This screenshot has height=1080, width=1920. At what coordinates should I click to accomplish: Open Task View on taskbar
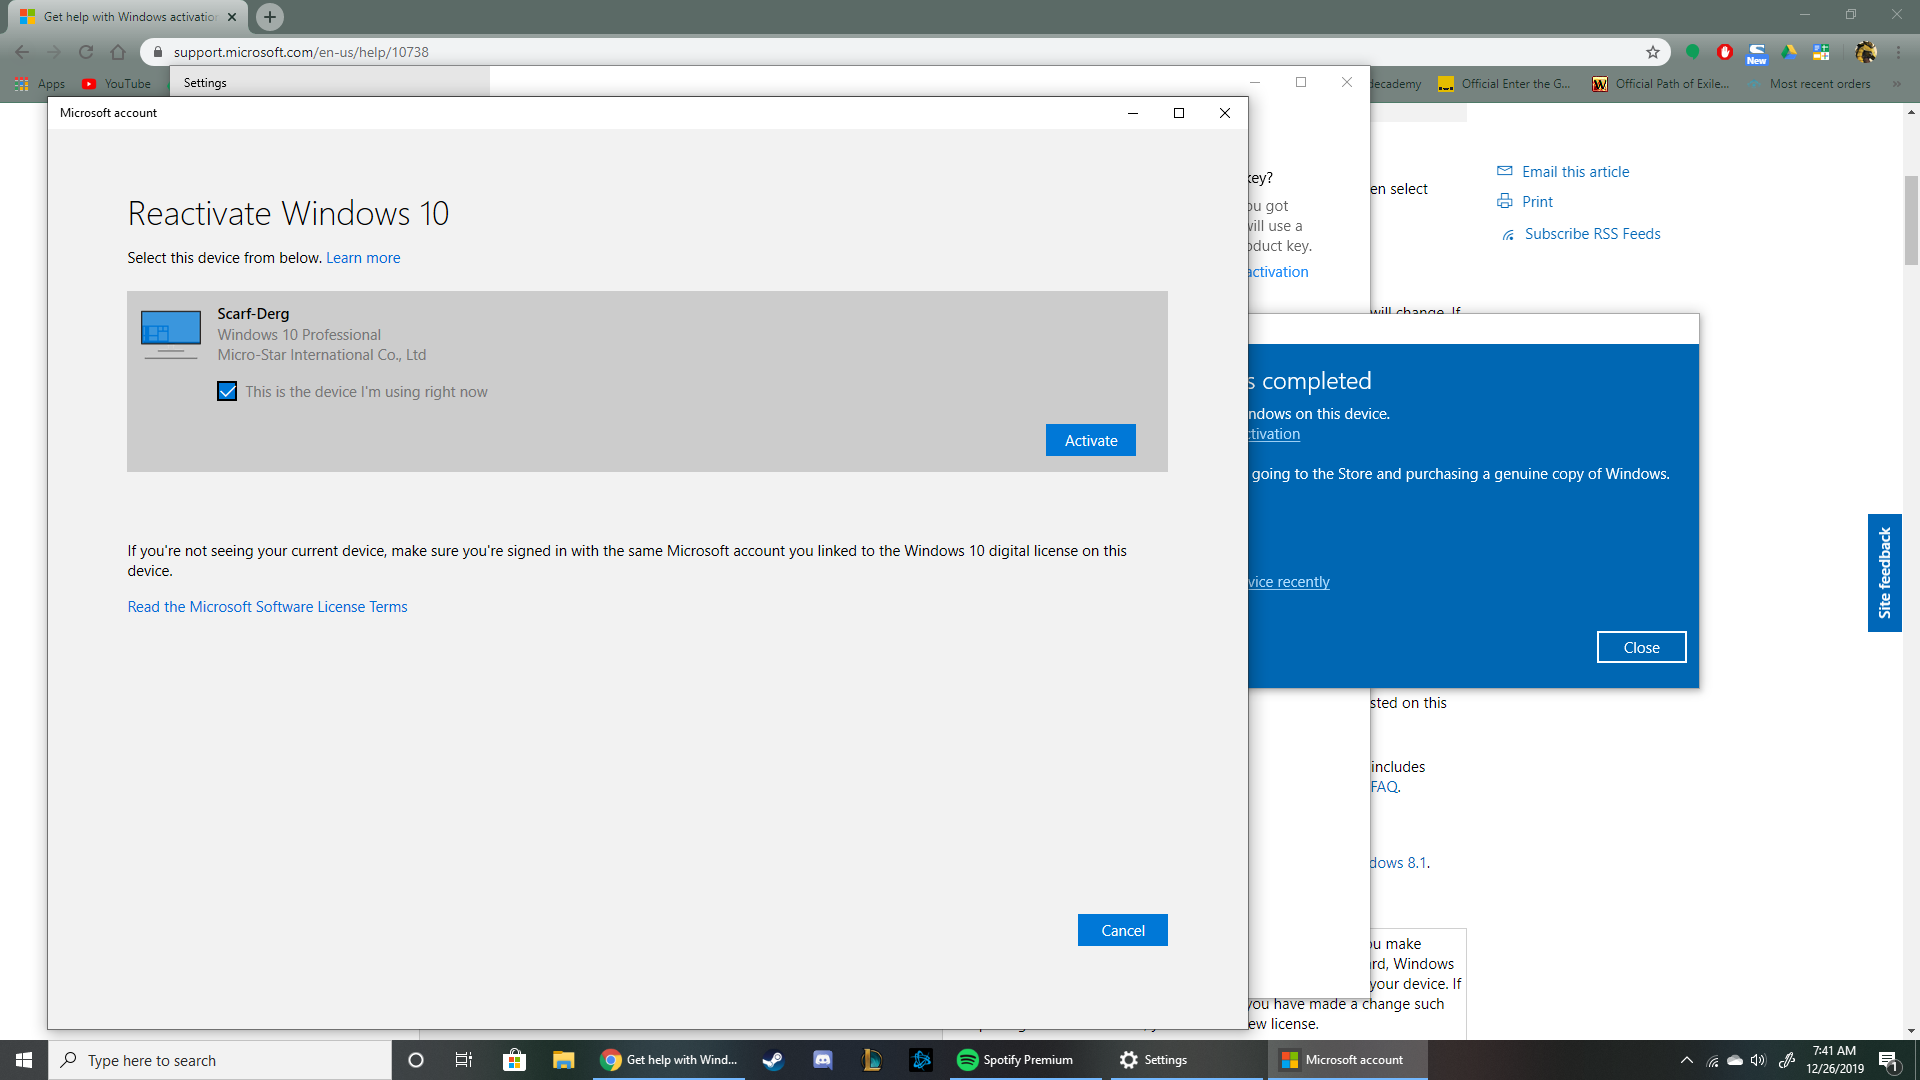click(x=464, y=1060)
